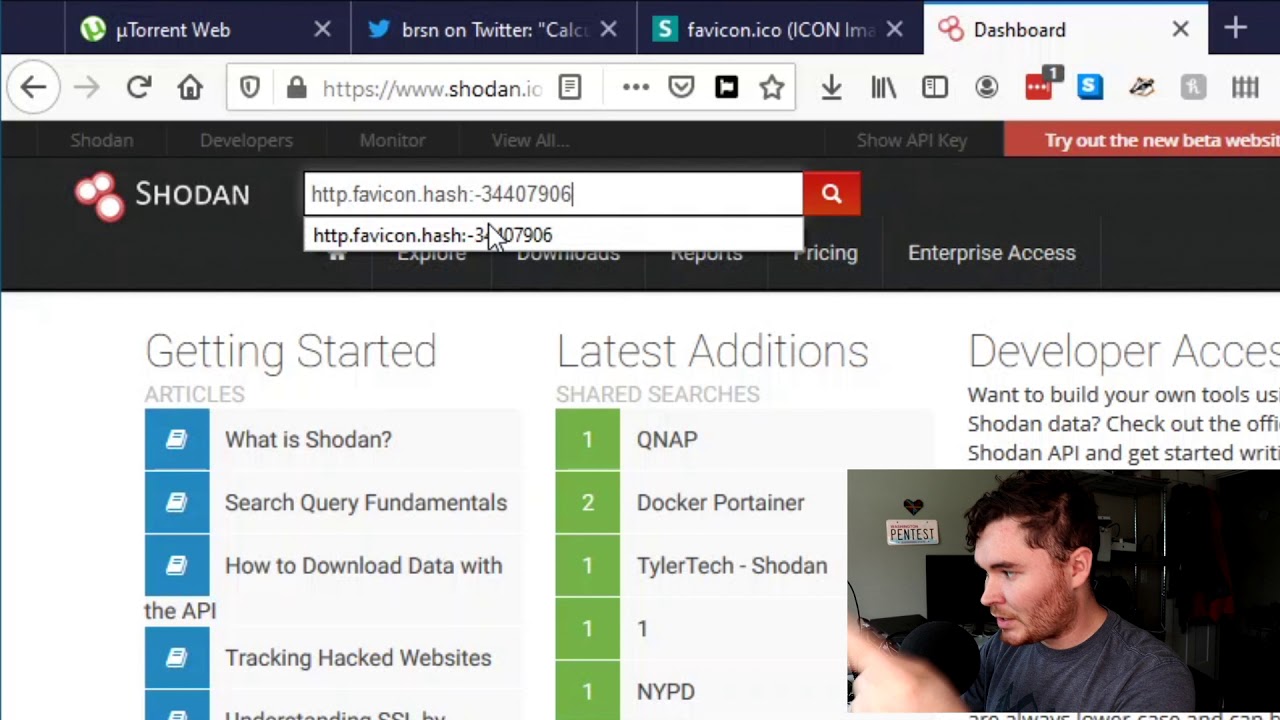This screenshot has height=720, width=1280.
Task: Expand the View All... top bar menu
Action: click(530, 140)
